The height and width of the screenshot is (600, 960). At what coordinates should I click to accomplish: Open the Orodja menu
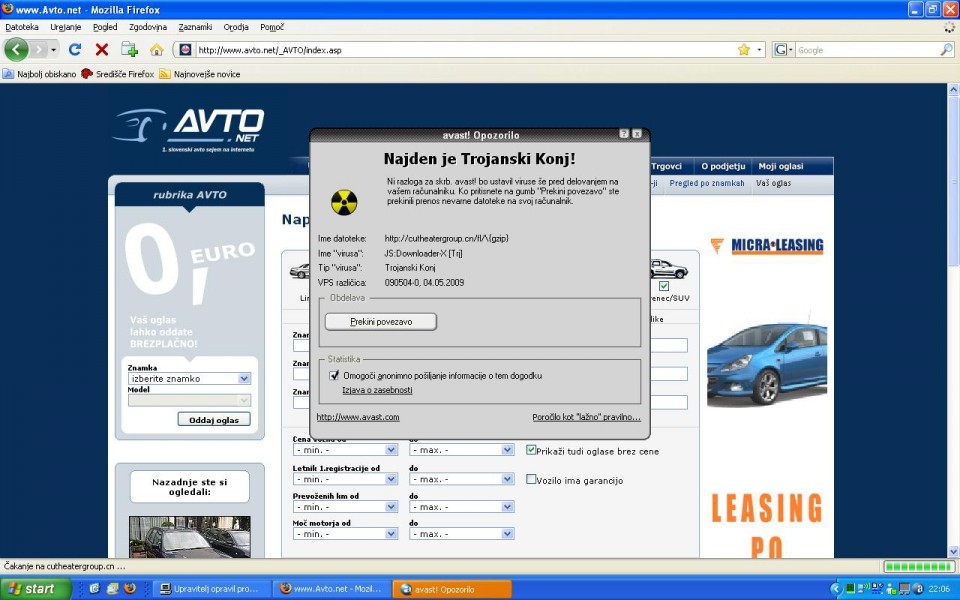(236, 27)
